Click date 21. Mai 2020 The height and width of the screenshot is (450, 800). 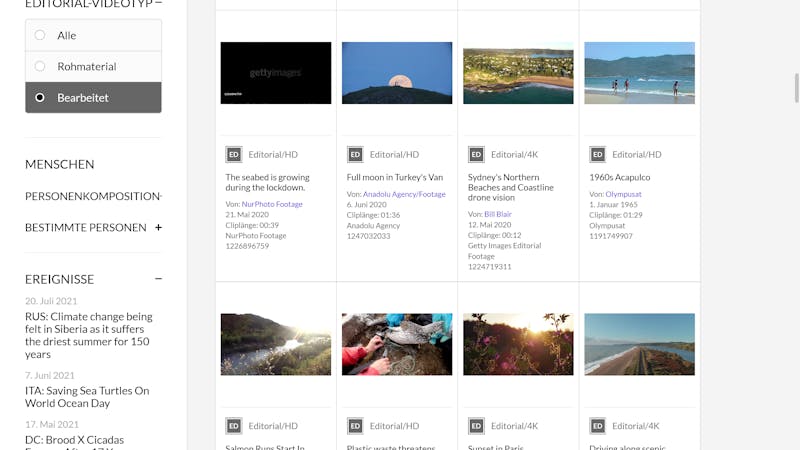coord(247,215)
